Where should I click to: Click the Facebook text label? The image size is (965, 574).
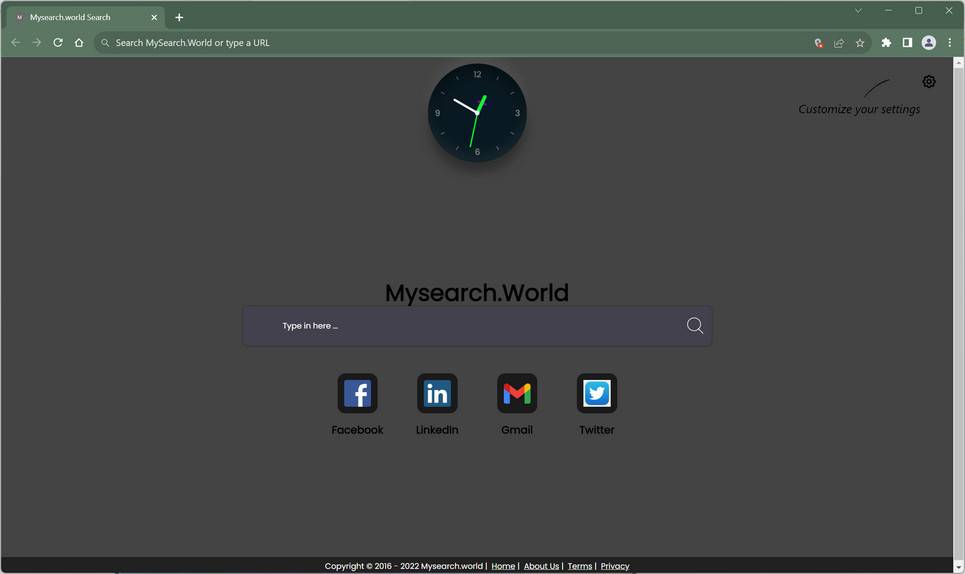click(357, 429)
